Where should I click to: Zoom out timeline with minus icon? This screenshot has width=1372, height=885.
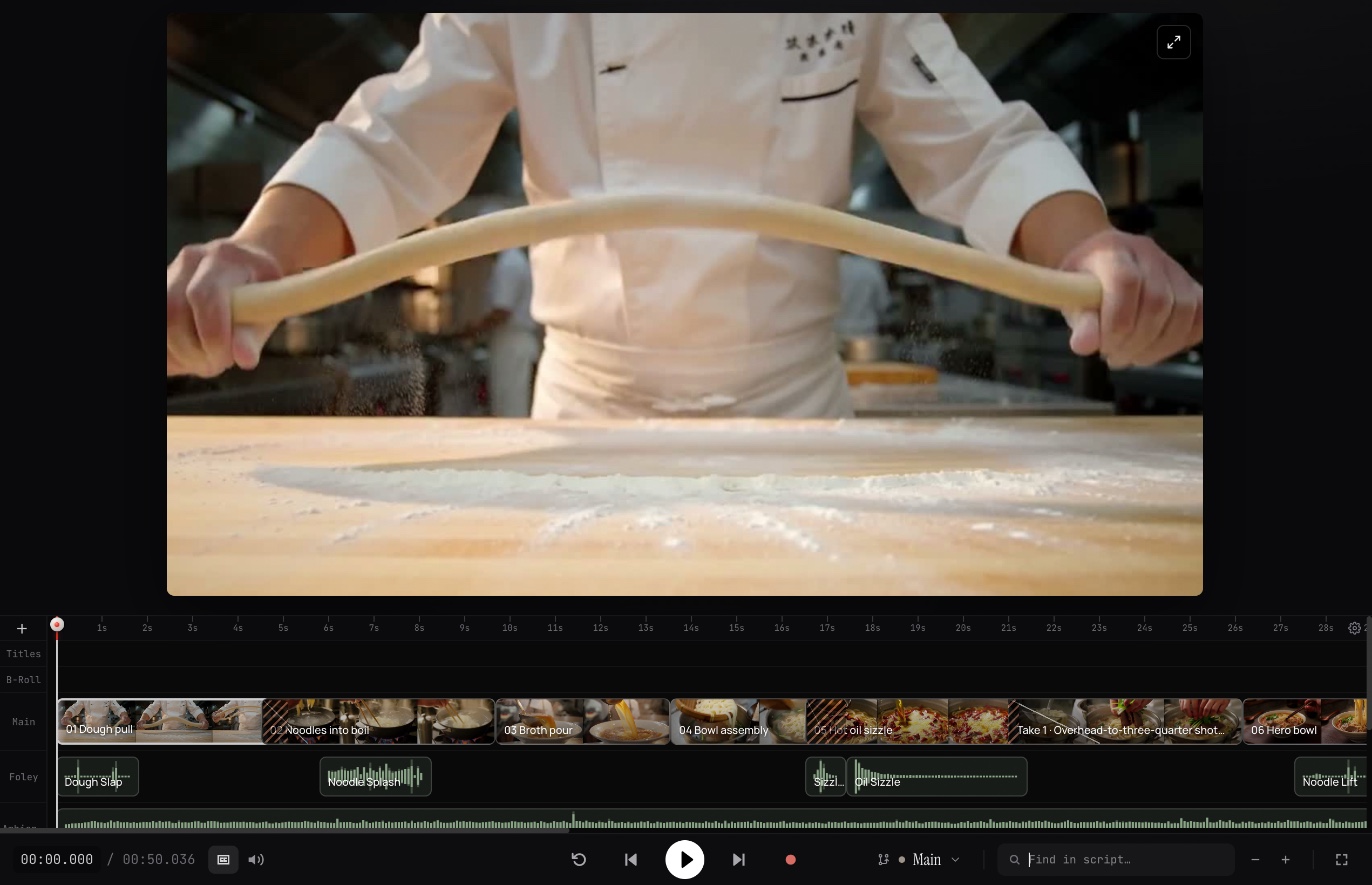point(1255,859)
